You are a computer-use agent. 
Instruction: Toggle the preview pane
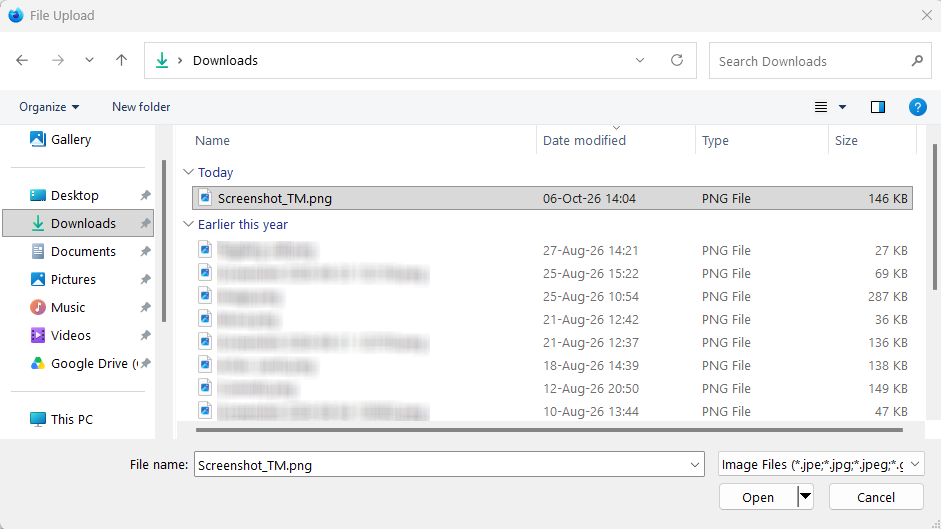[x=878, y=107]
